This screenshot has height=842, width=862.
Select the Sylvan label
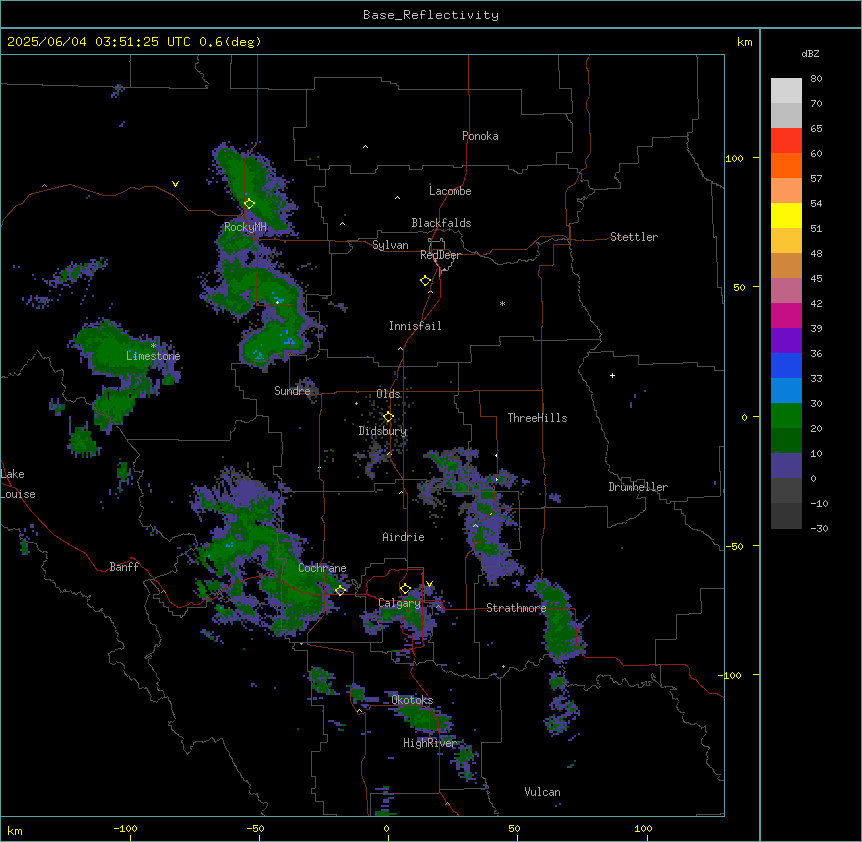click(x=390, y=245)
